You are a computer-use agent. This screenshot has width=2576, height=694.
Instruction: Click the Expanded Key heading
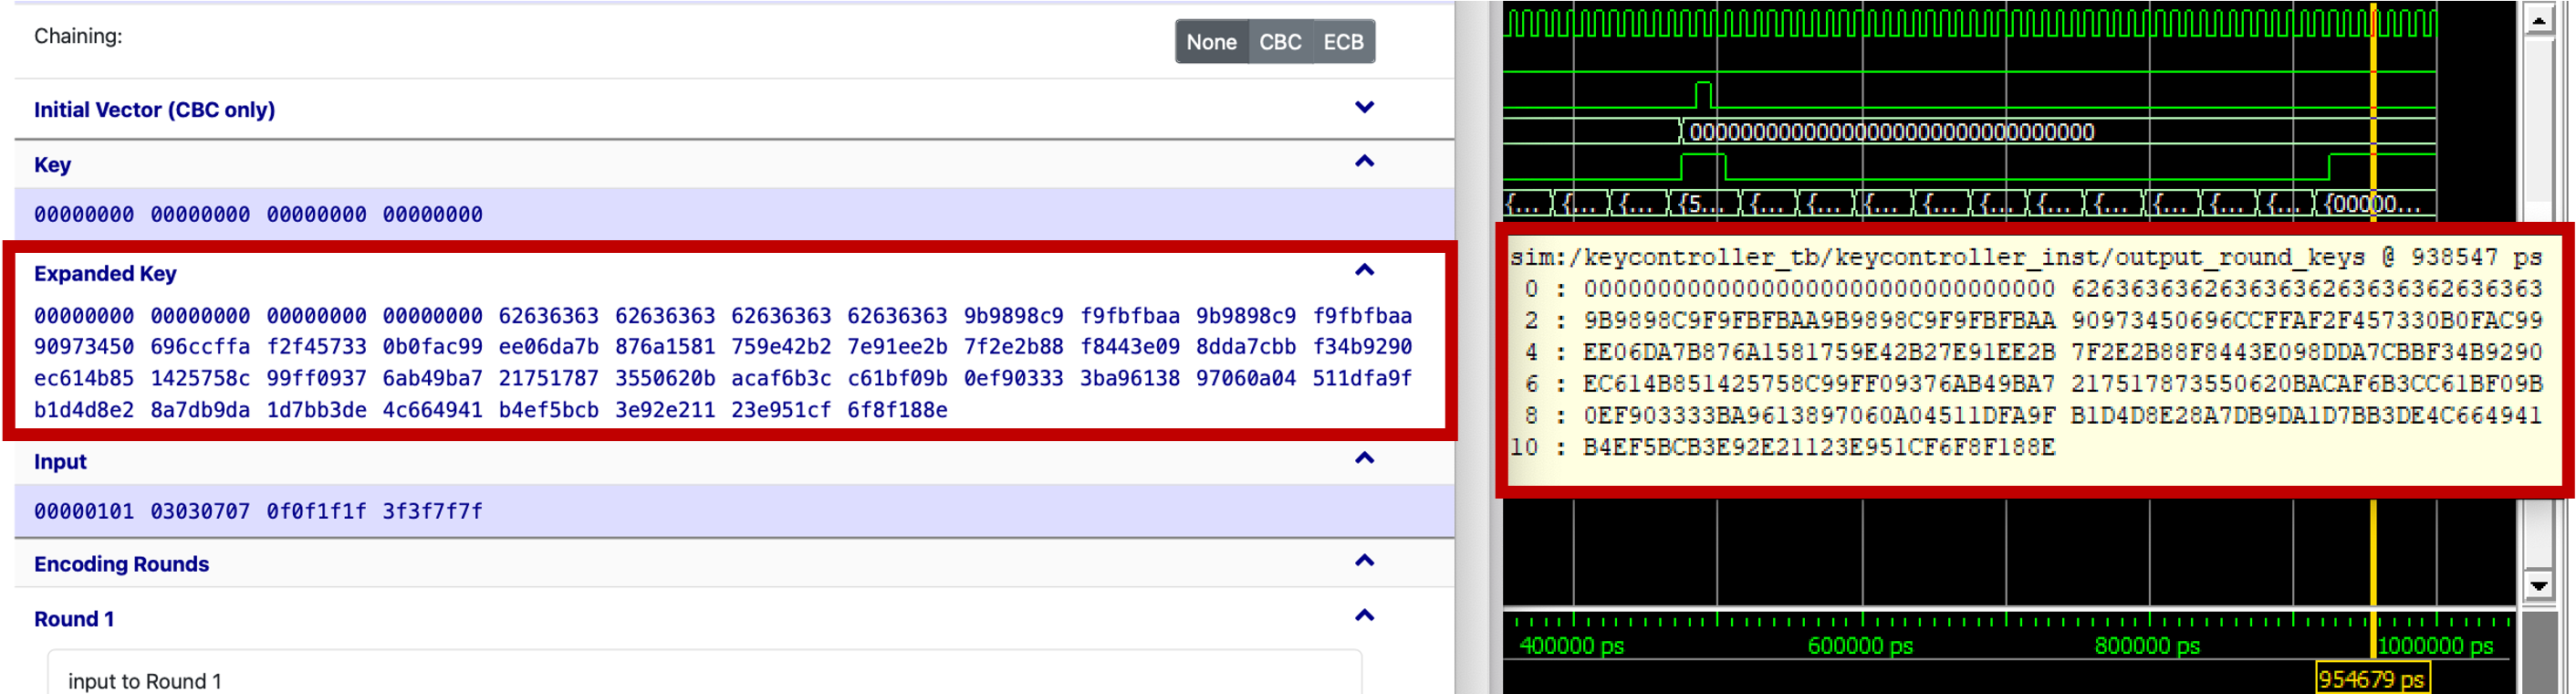105,274
